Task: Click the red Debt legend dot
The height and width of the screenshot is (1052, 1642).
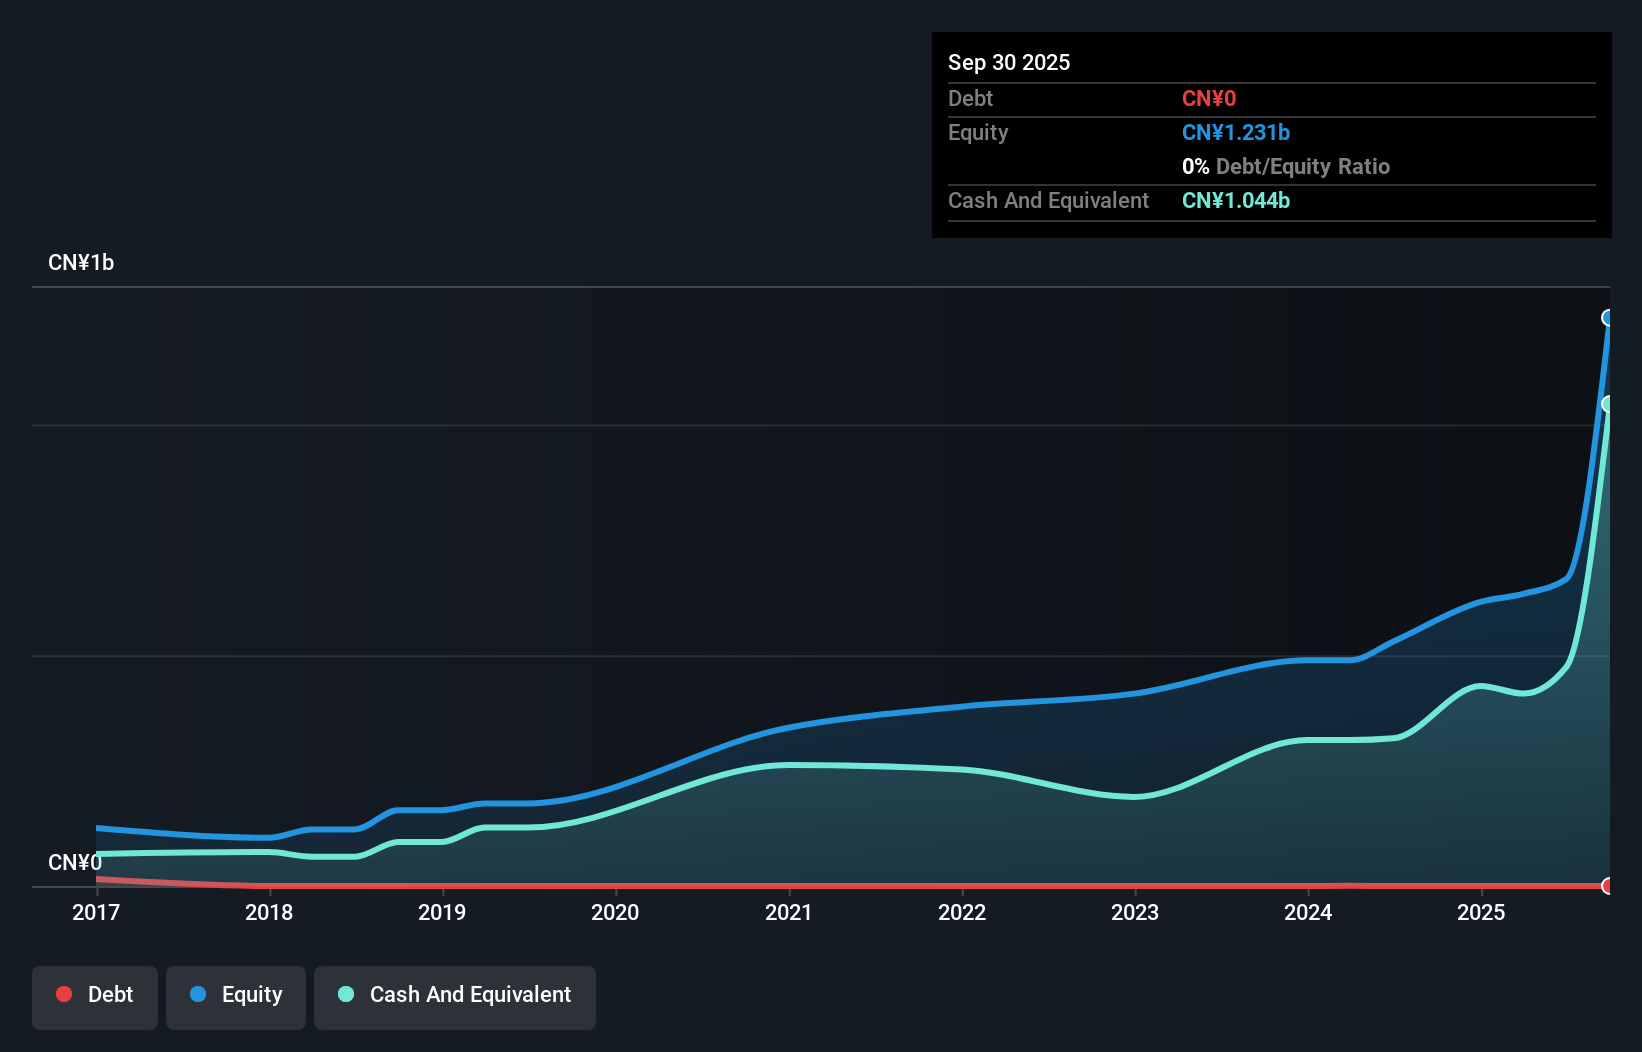Action: click(64, 994)
